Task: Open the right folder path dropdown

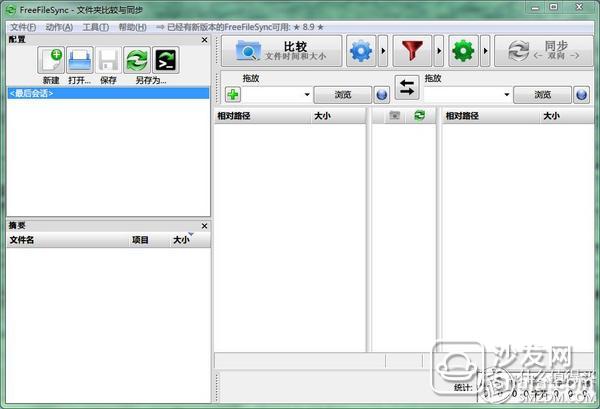Action: coord(507,95)
